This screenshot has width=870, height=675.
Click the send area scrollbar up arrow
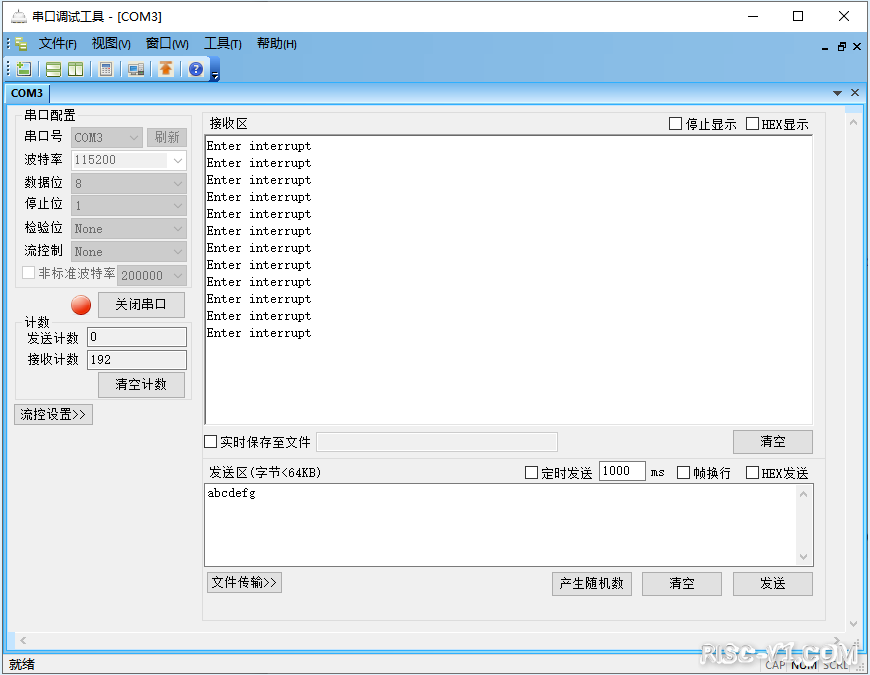point(803,494)
